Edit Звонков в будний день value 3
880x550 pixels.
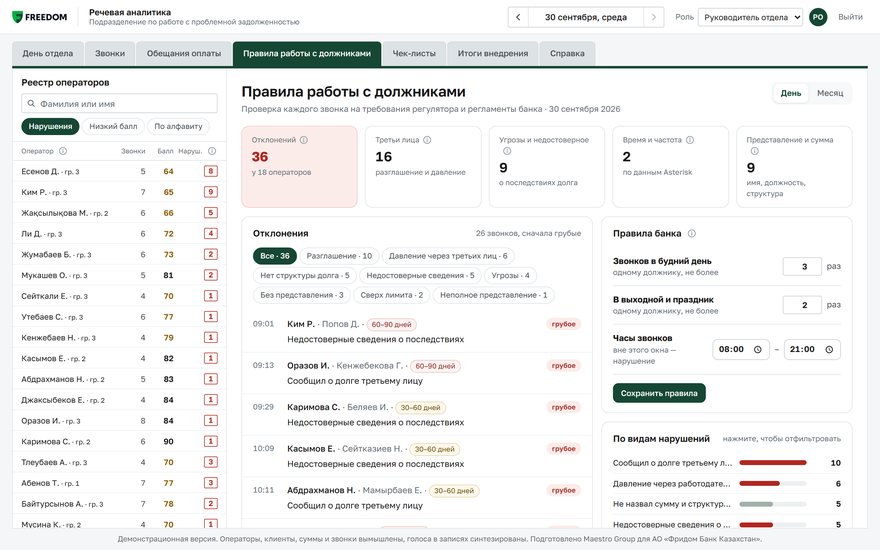pyautogui.click(x=802, y=267)
